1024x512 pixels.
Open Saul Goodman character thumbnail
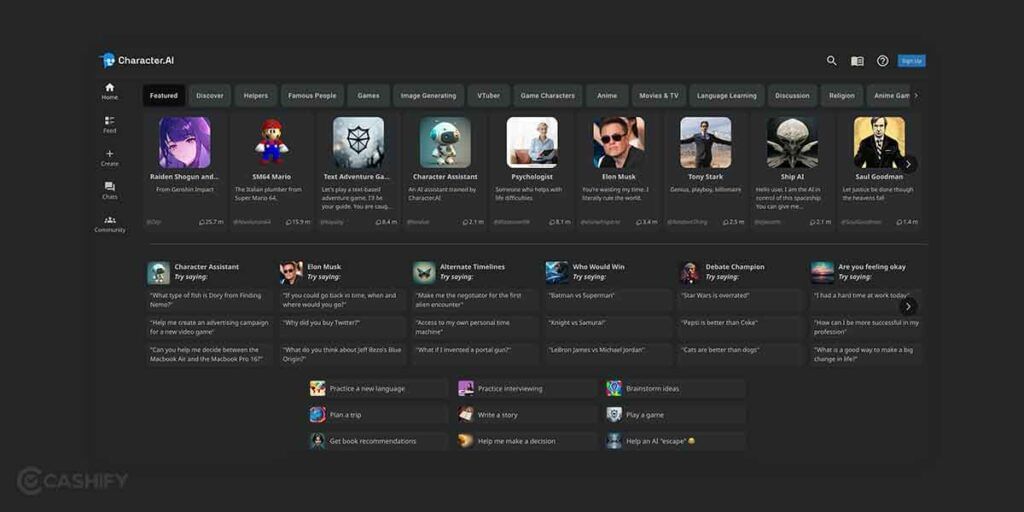(x=879, y=142)
